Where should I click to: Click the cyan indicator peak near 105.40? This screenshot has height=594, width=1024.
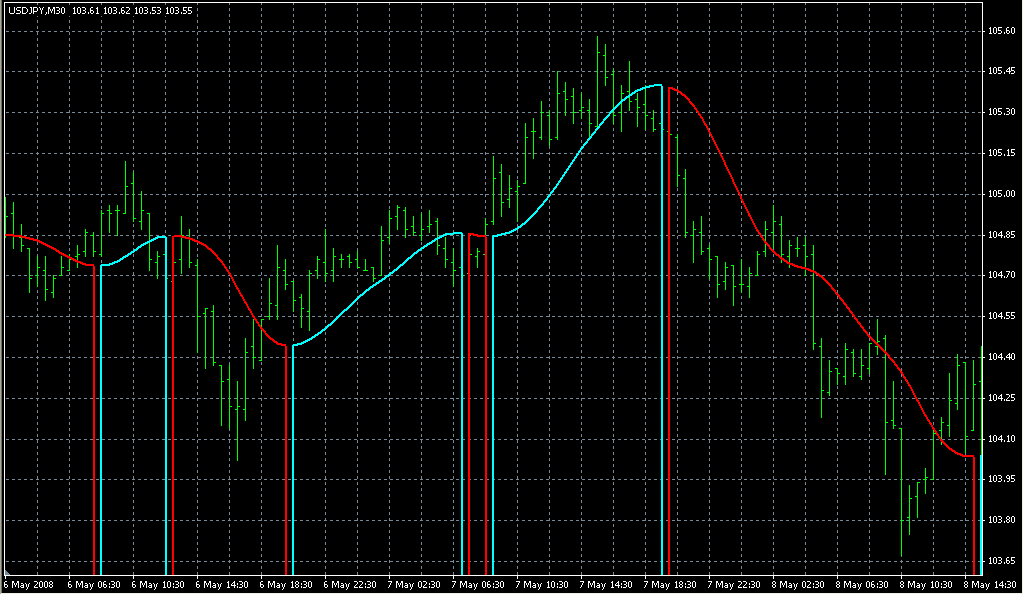click(655, 86)
